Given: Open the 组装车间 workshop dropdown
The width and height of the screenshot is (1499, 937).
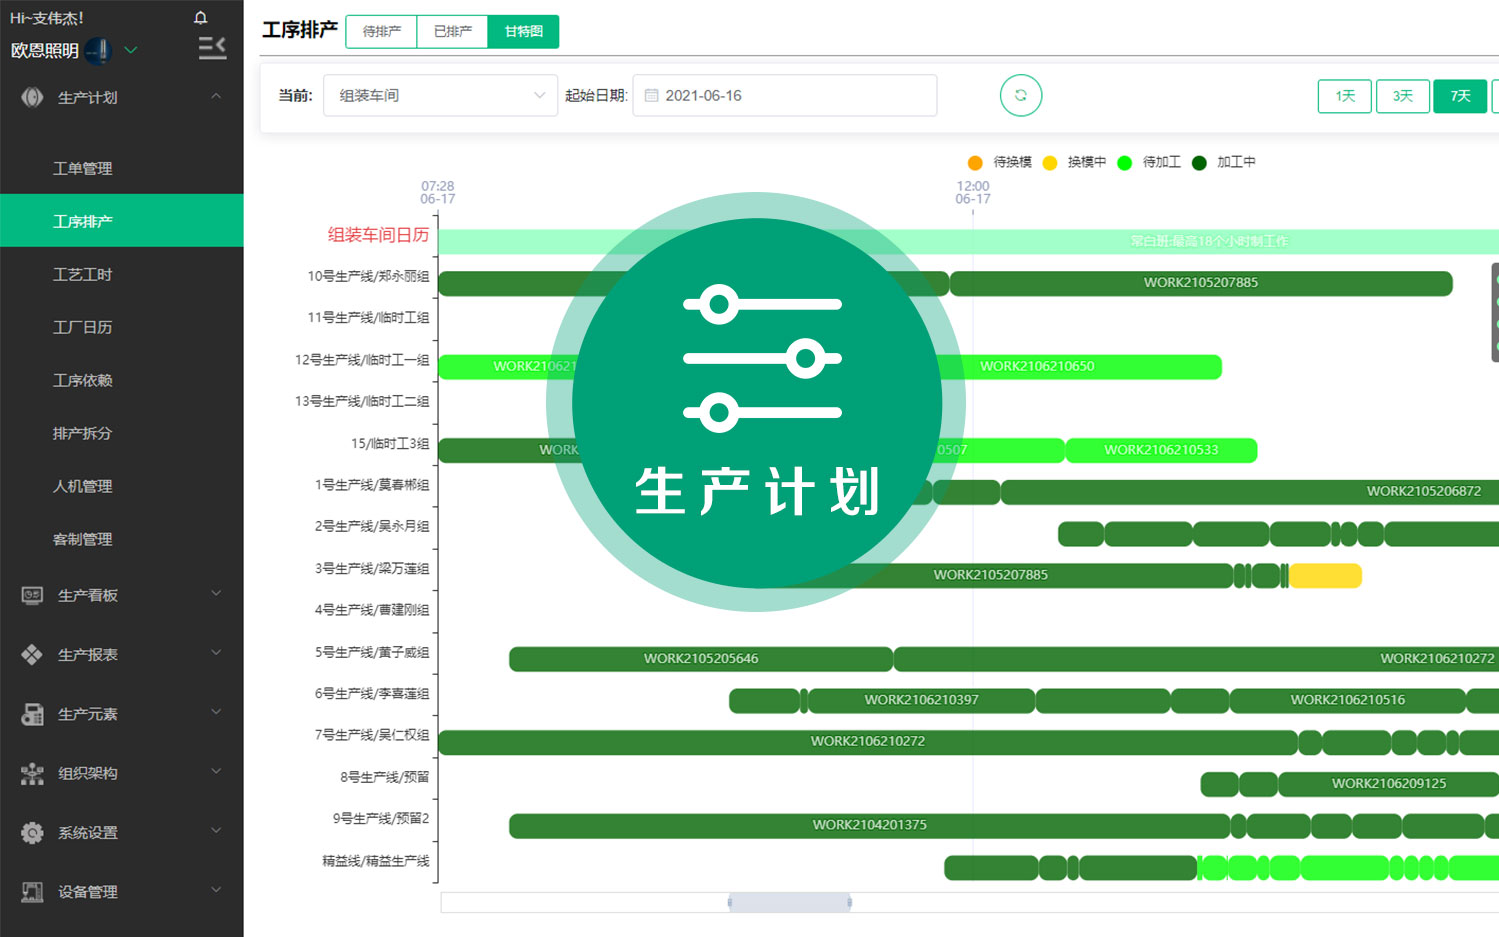Looking at the screenshot, I should [x=440, y=95].
